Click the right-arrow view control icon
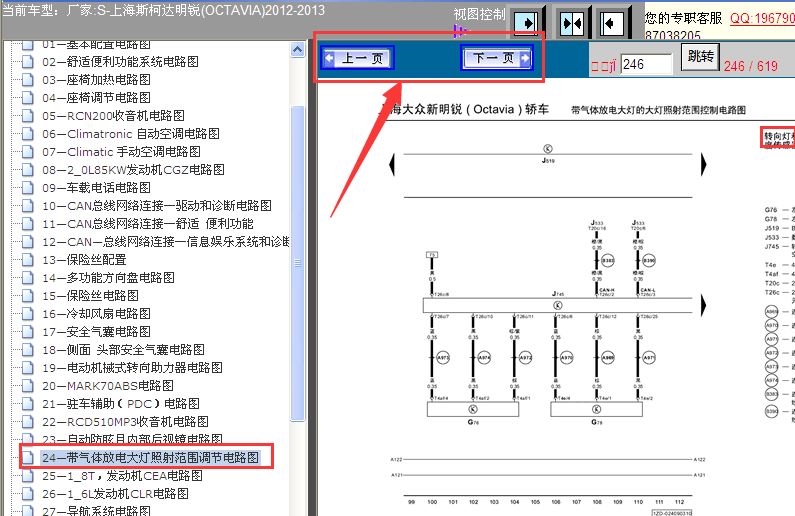Image resolution: width=795 pixels, height=516 pixels. [526, 23]
